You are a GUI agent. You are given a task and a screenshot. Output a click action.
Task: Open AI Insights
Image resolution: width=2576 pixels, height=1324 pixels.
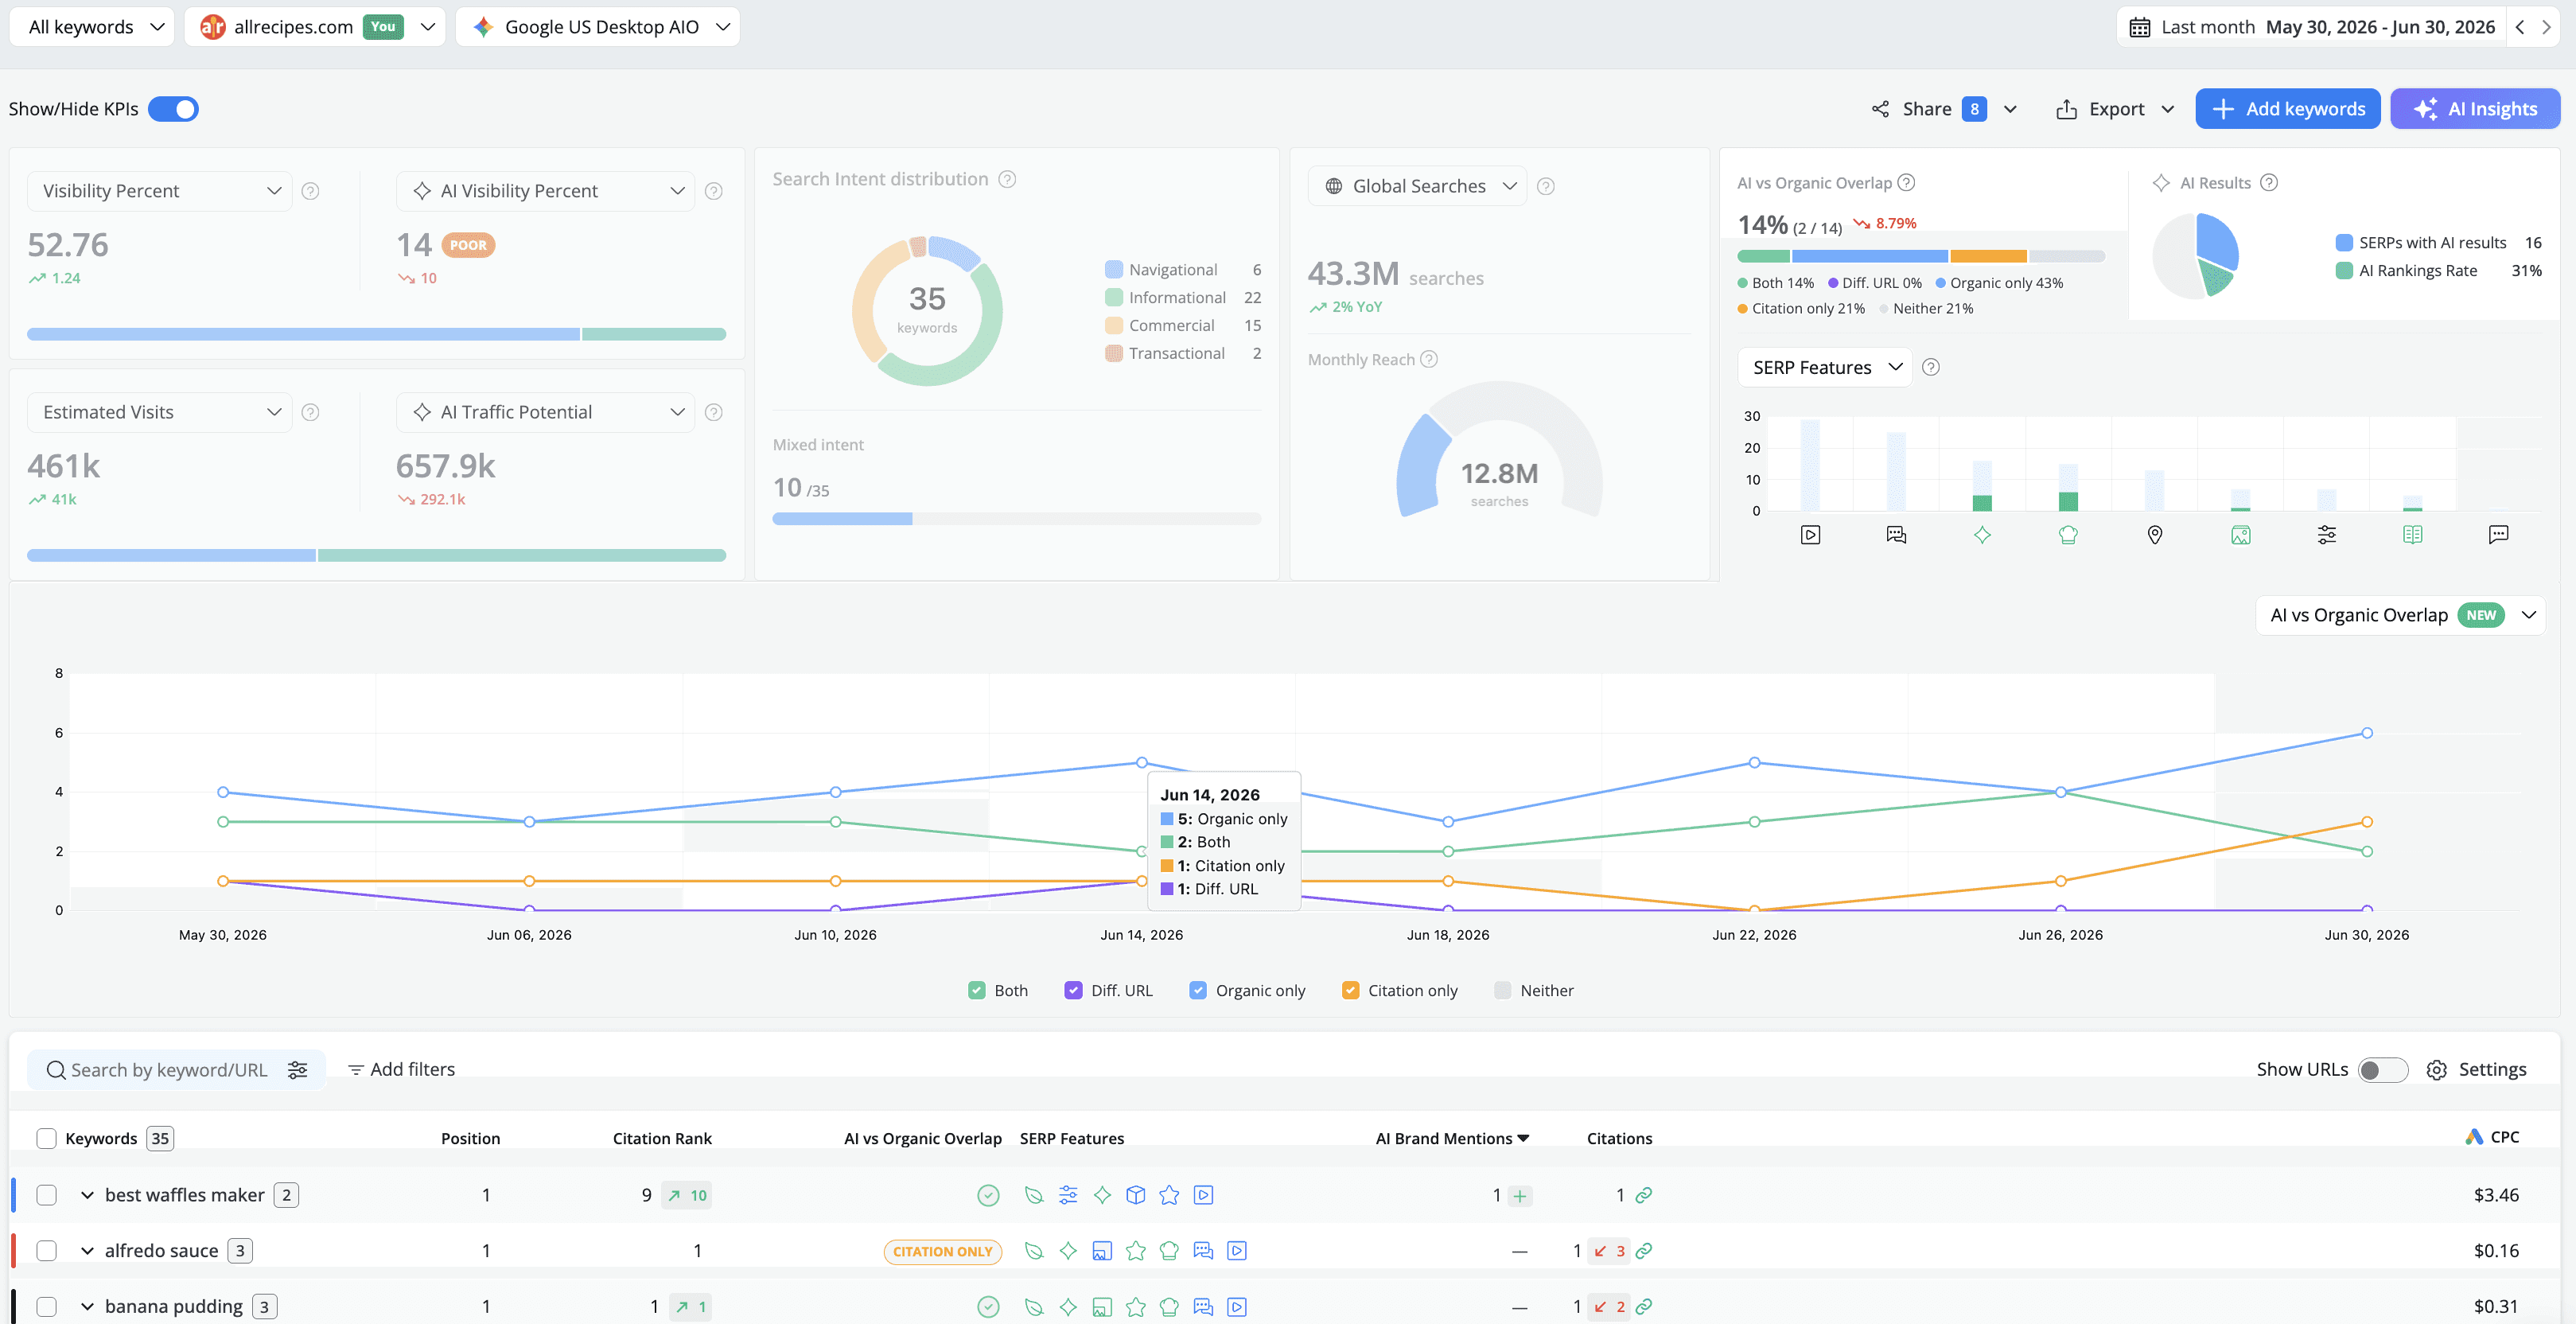(2475, 109)
